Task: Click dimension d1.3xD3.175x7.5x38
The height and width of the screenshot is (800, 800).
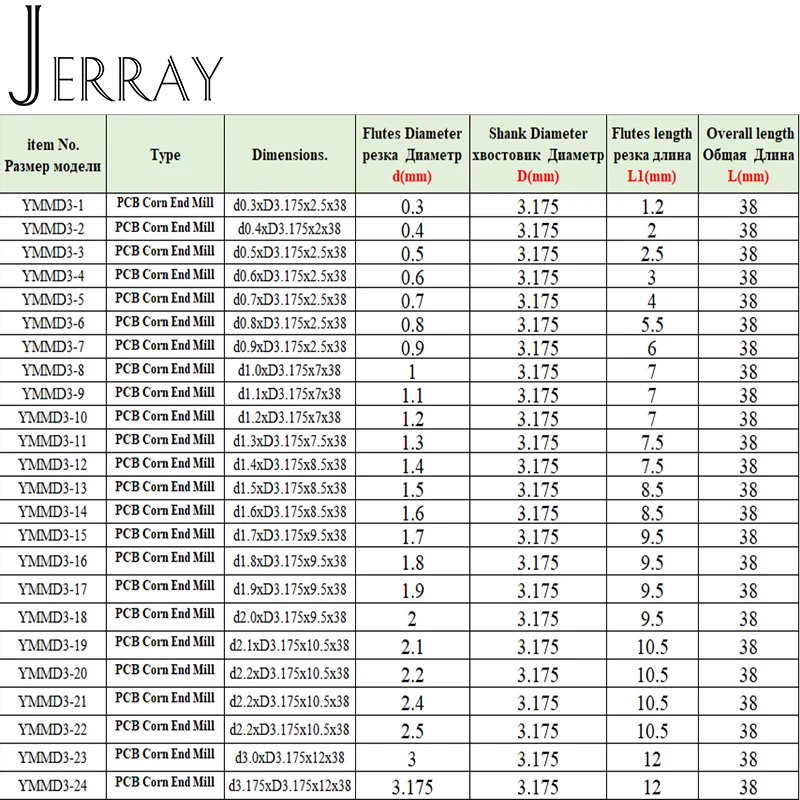Action: 290,441
